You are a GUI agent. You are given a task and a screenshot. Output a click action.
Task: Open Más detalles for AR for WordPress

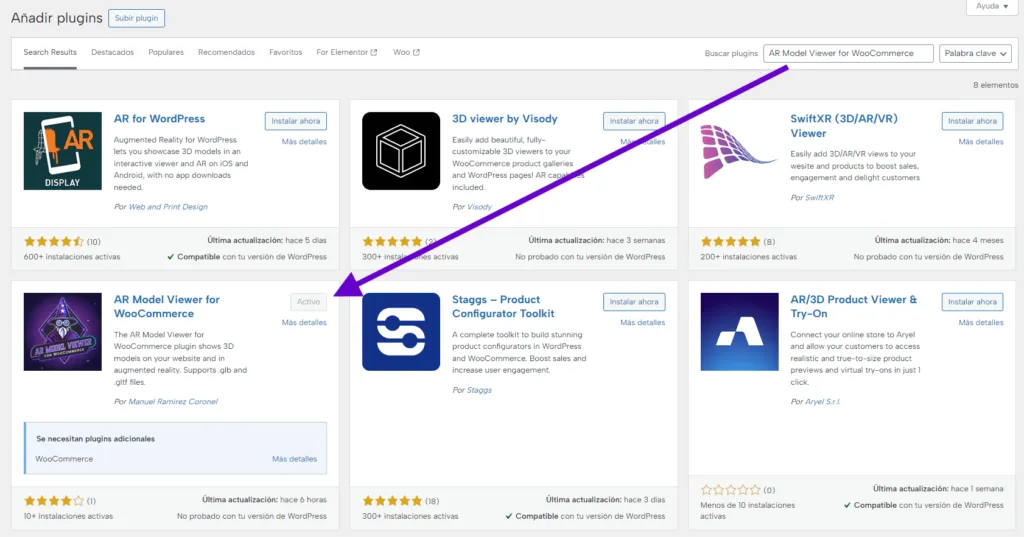[304, 142]
